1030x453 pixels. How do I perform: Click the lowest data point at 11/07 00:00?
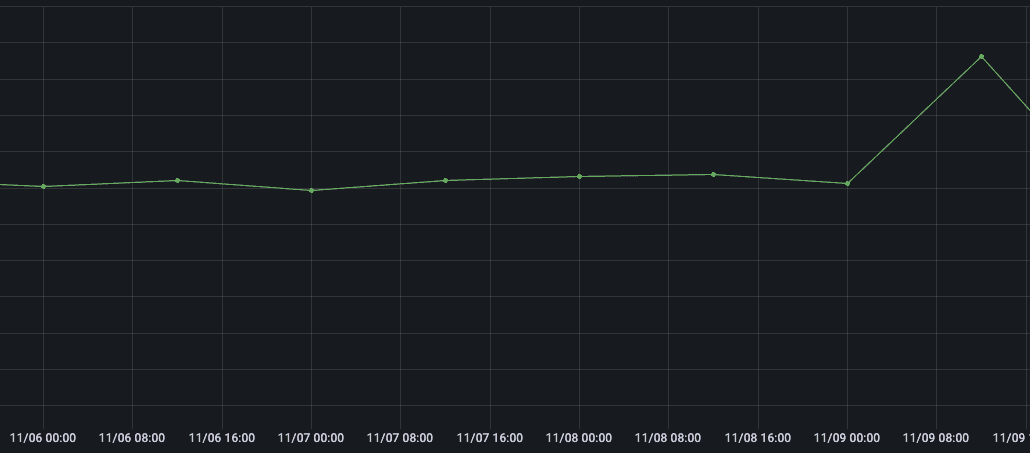(311, 190)
